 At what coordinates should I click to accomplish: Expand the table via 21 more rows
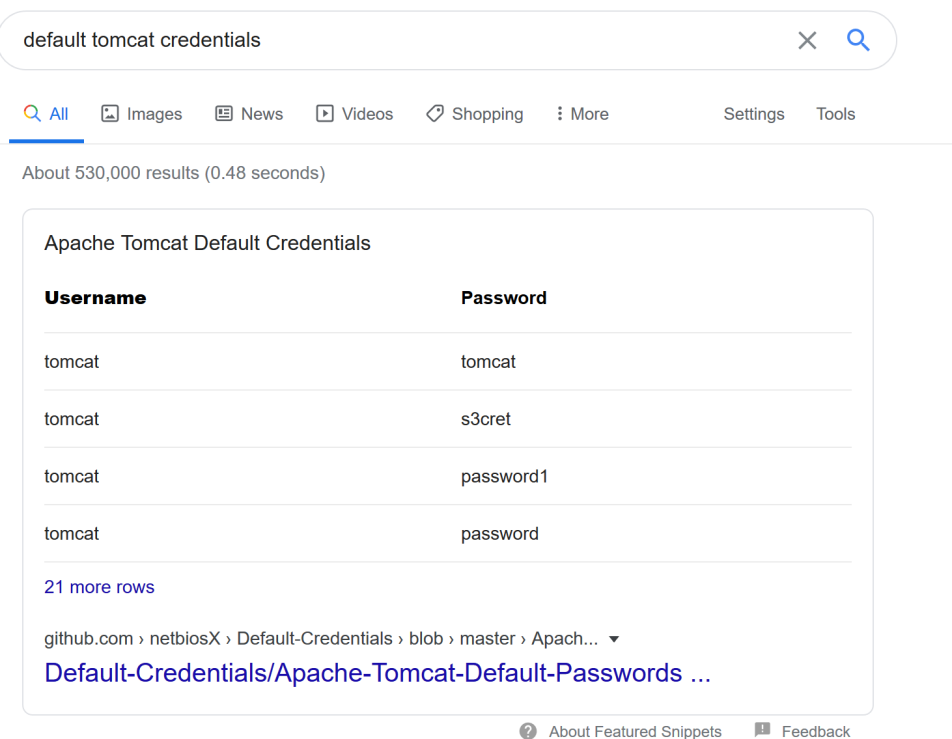(x=99, y=587)
